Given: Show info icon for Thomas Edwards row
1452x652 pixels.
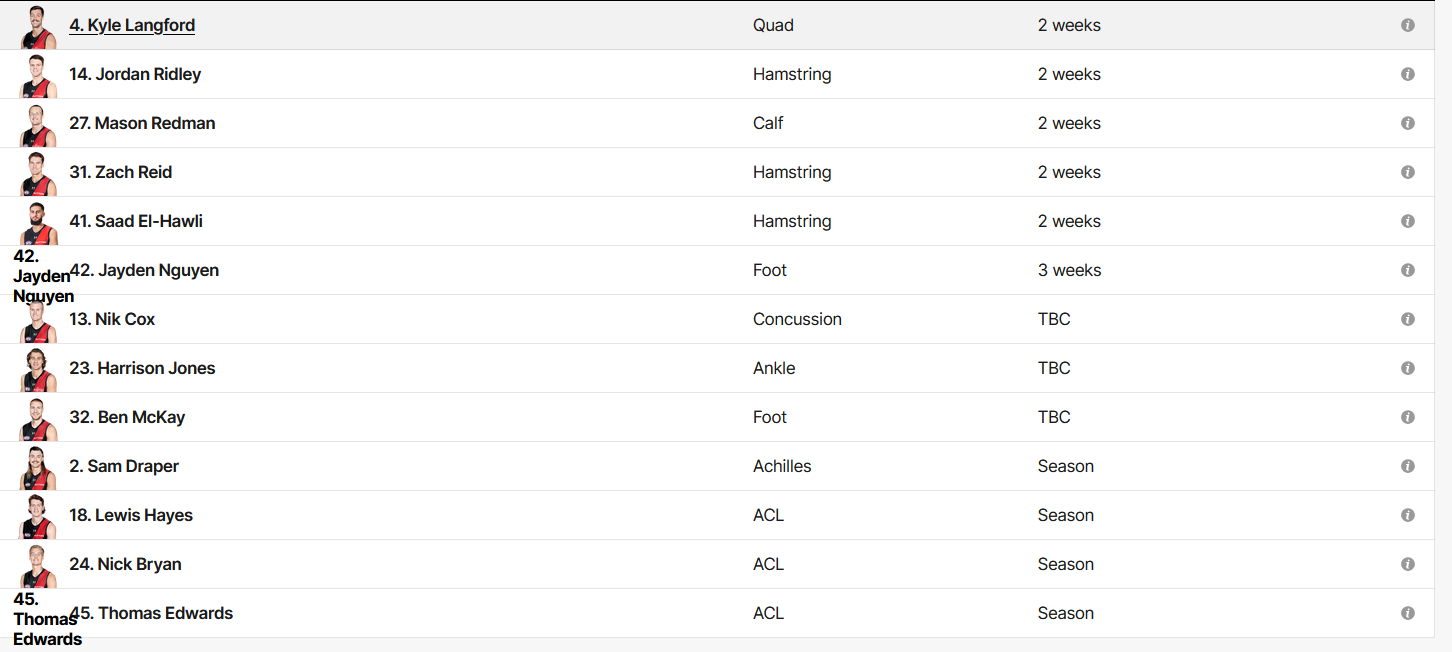Looking at the screenshot, I should 1408,613.
